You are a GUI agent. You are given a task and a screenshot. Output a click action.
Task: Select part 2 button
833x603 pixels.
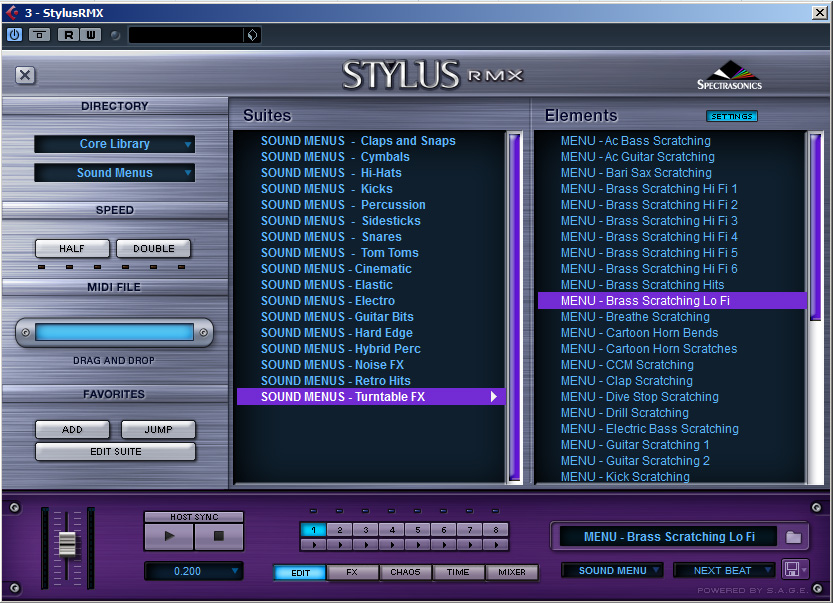[339, 530]
